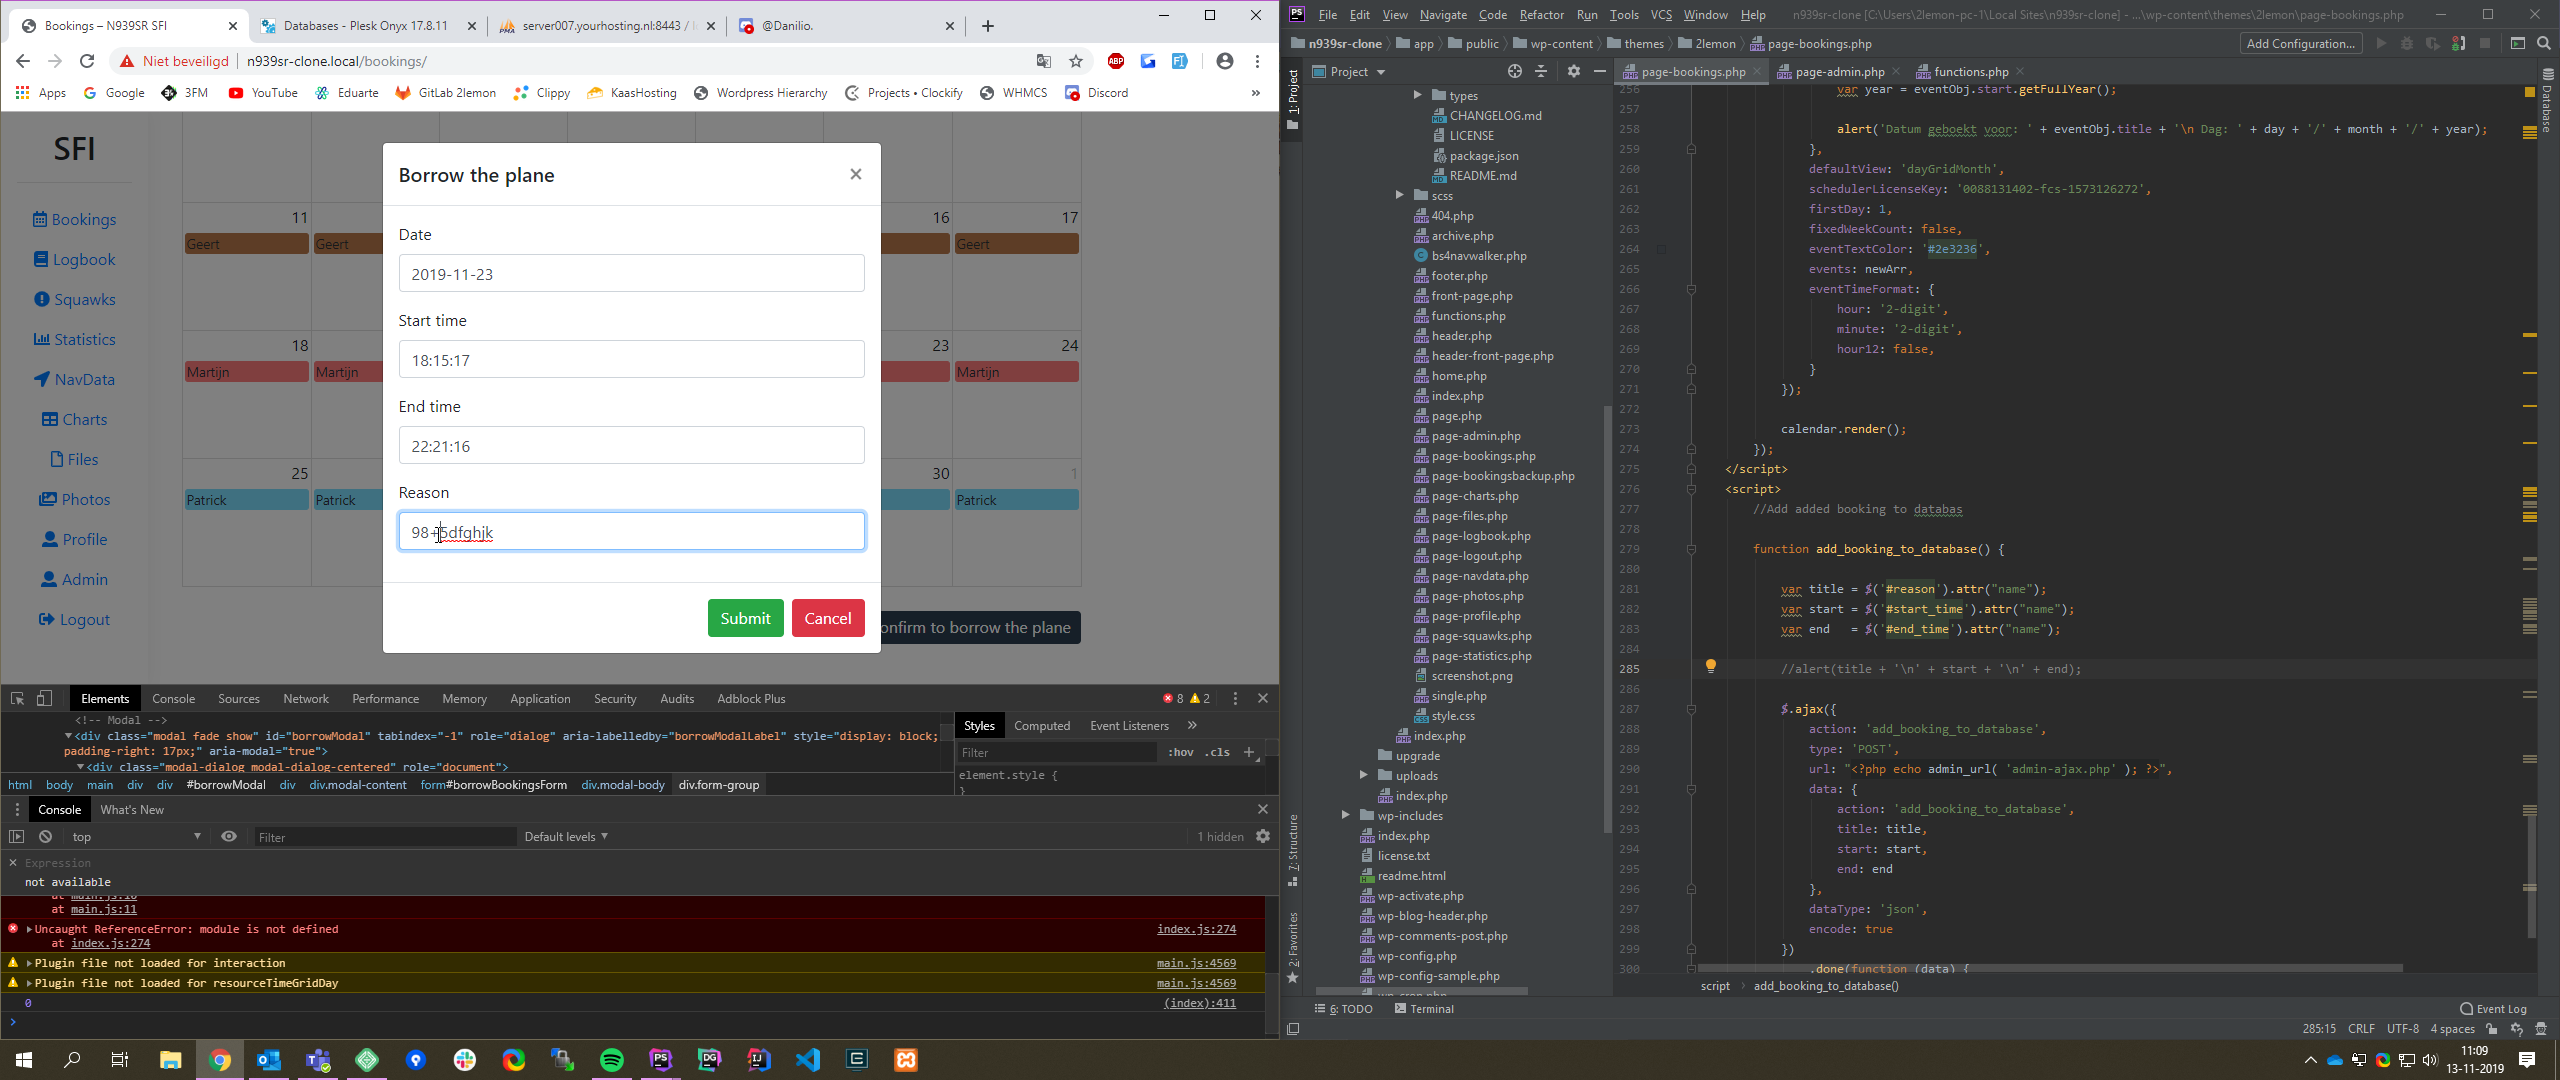The image size is (2560, 1080).
Task: Toggle the :hov element state button
Action: coord(1181,752)
